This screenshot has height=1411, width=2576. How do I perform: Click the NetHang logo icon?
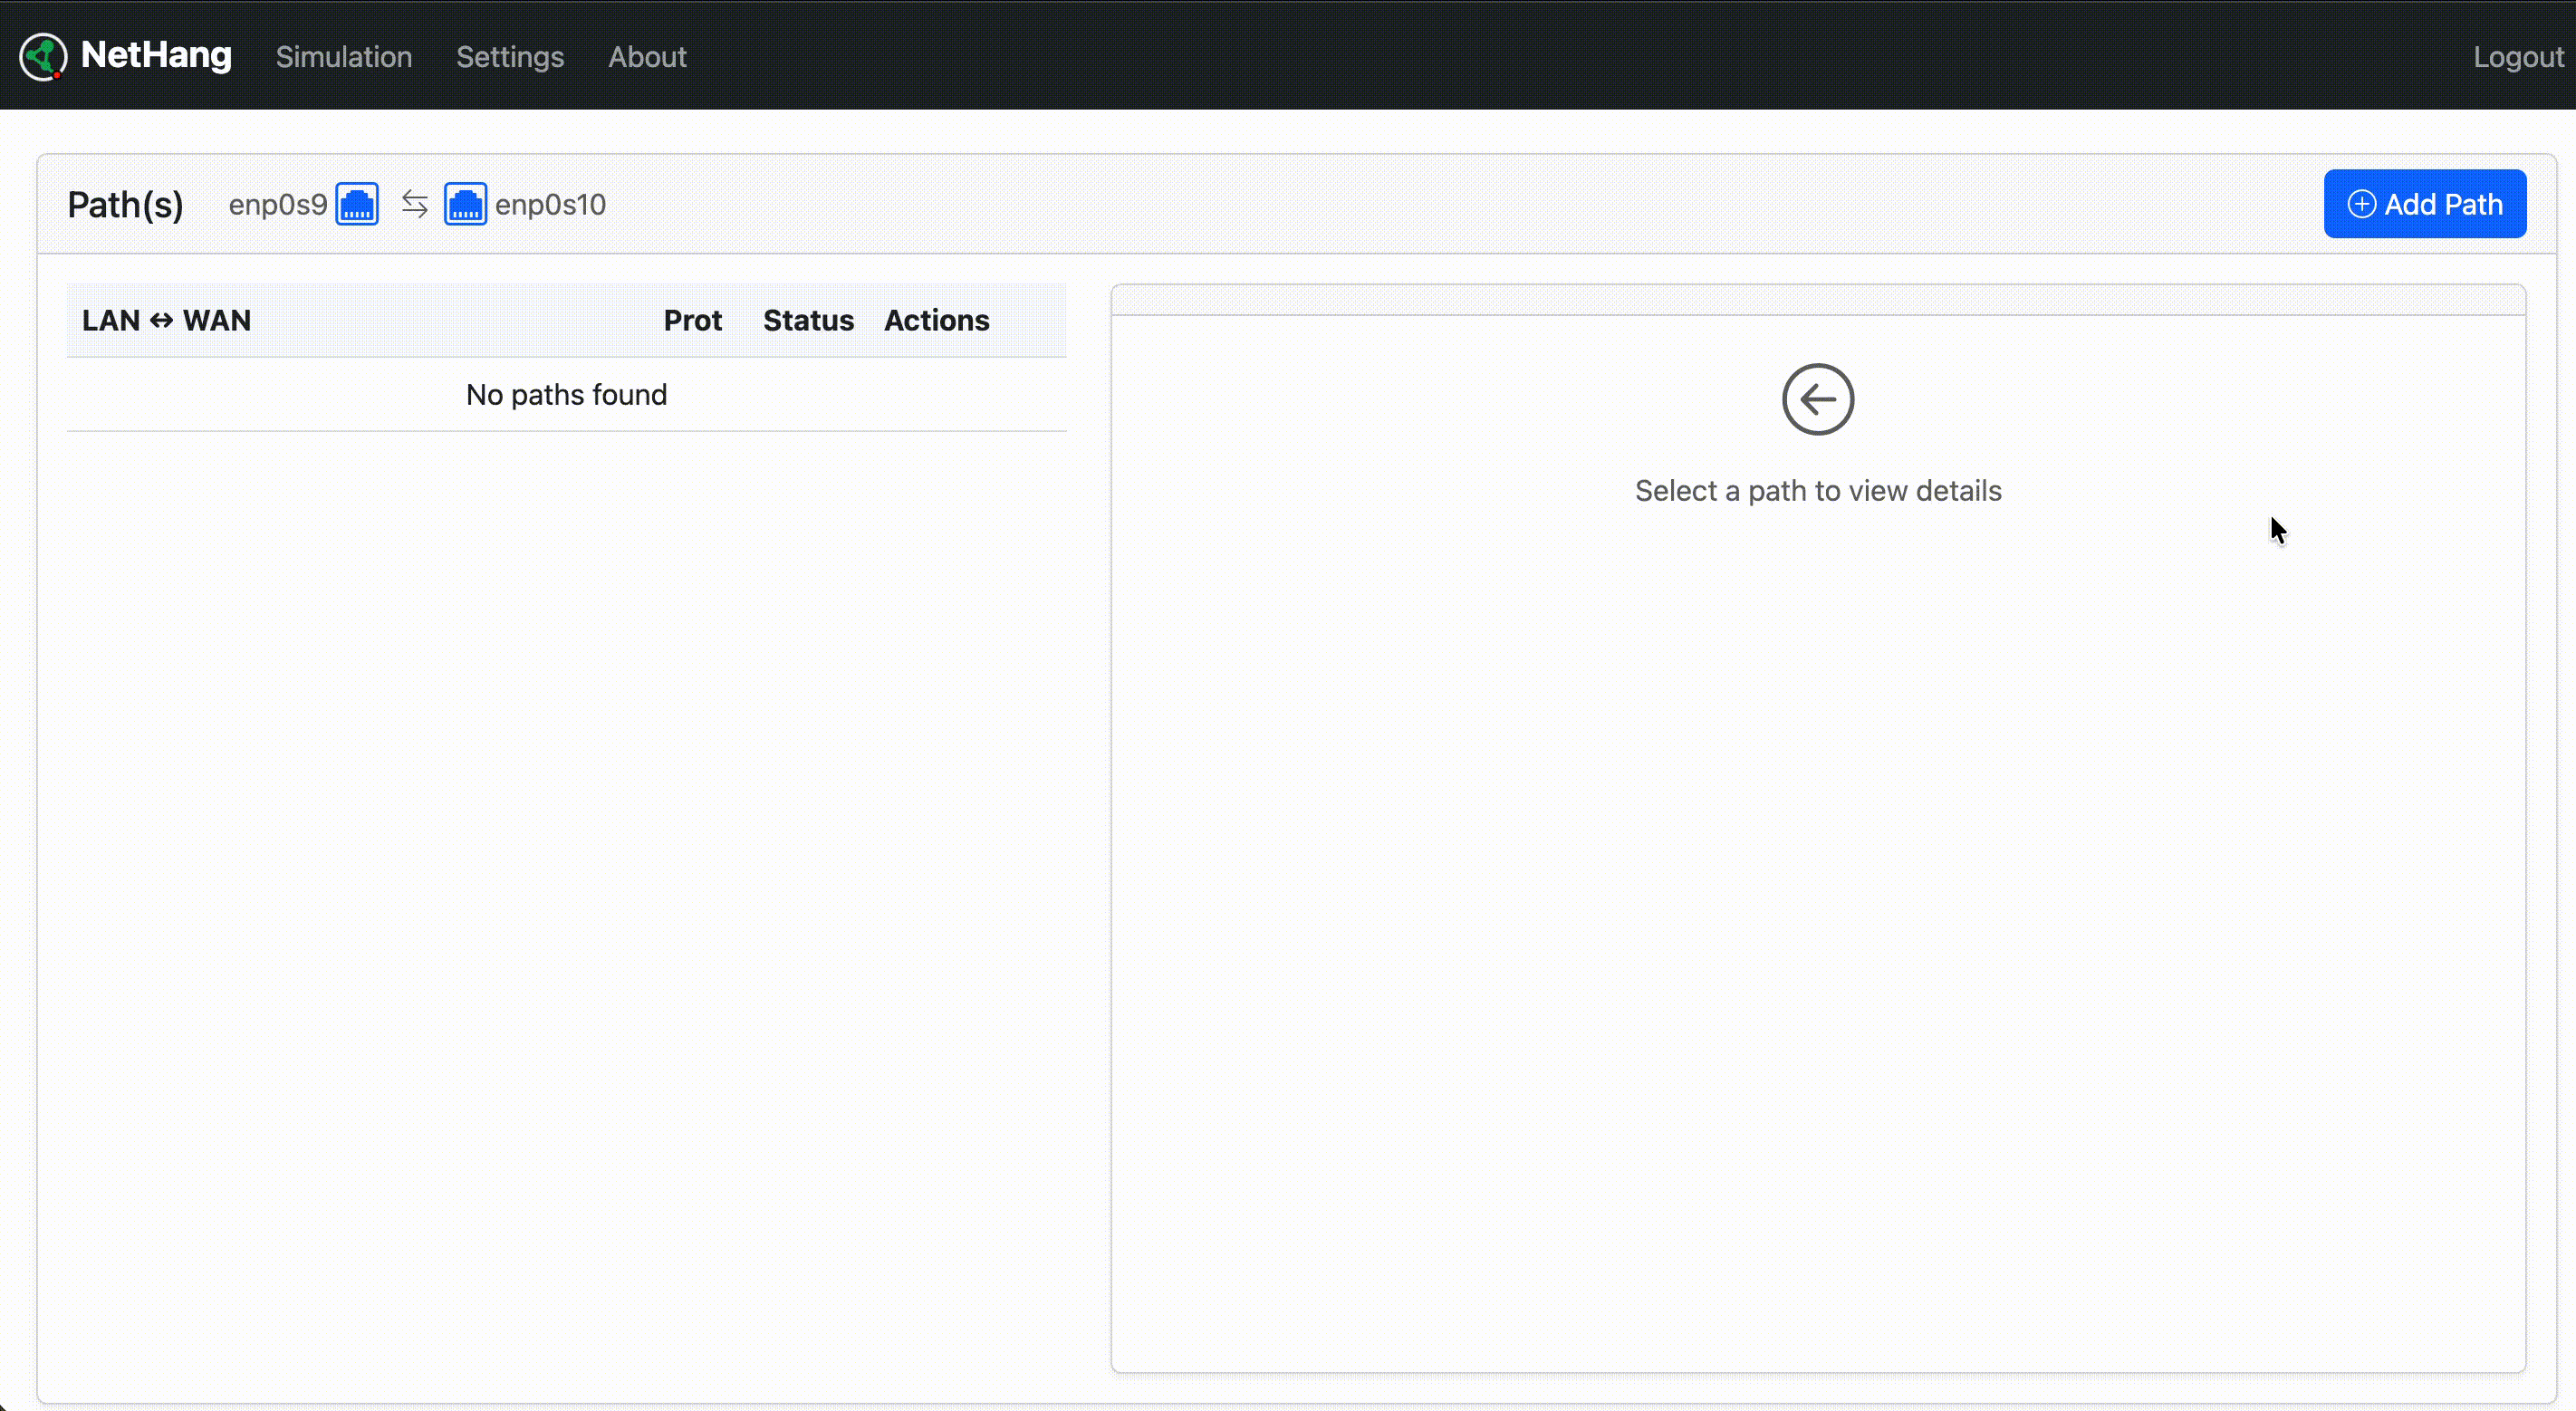pos(43,56)
